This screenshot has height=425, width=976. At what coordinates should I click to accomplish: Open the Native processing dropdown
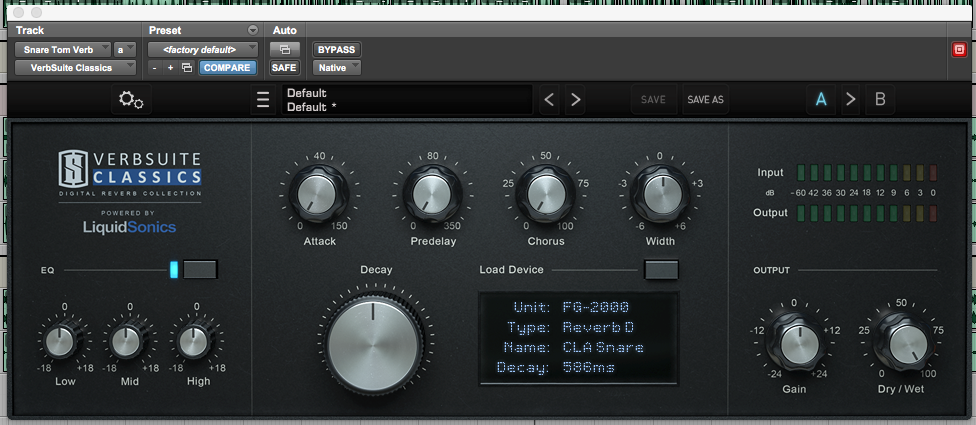(x=337, y=67)
